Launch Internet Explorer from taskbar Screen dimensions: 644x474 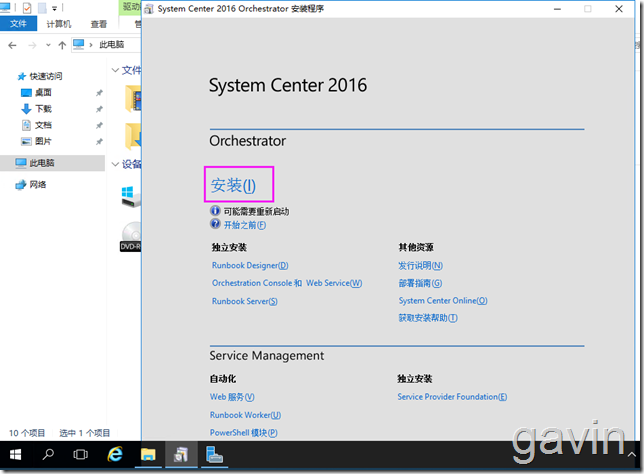click(x=115, y=454)
